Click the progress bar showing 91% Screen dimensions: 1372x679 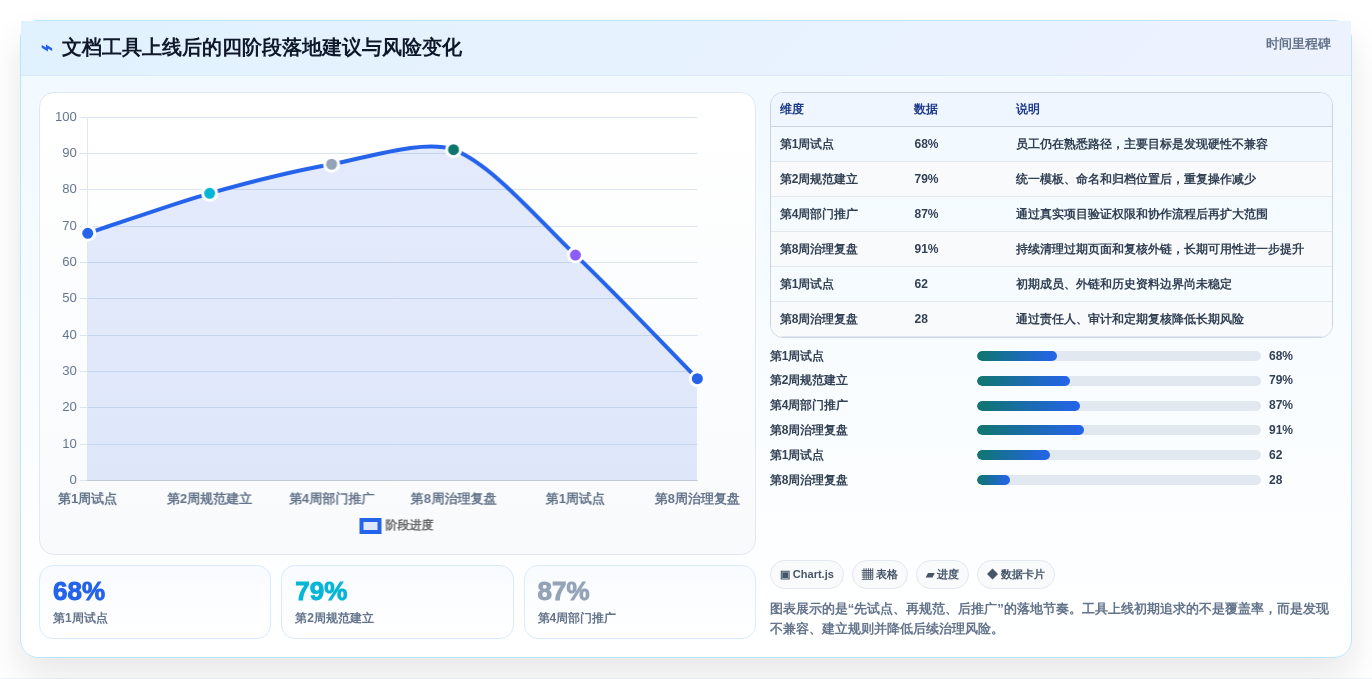click(x=1119, y=430)
